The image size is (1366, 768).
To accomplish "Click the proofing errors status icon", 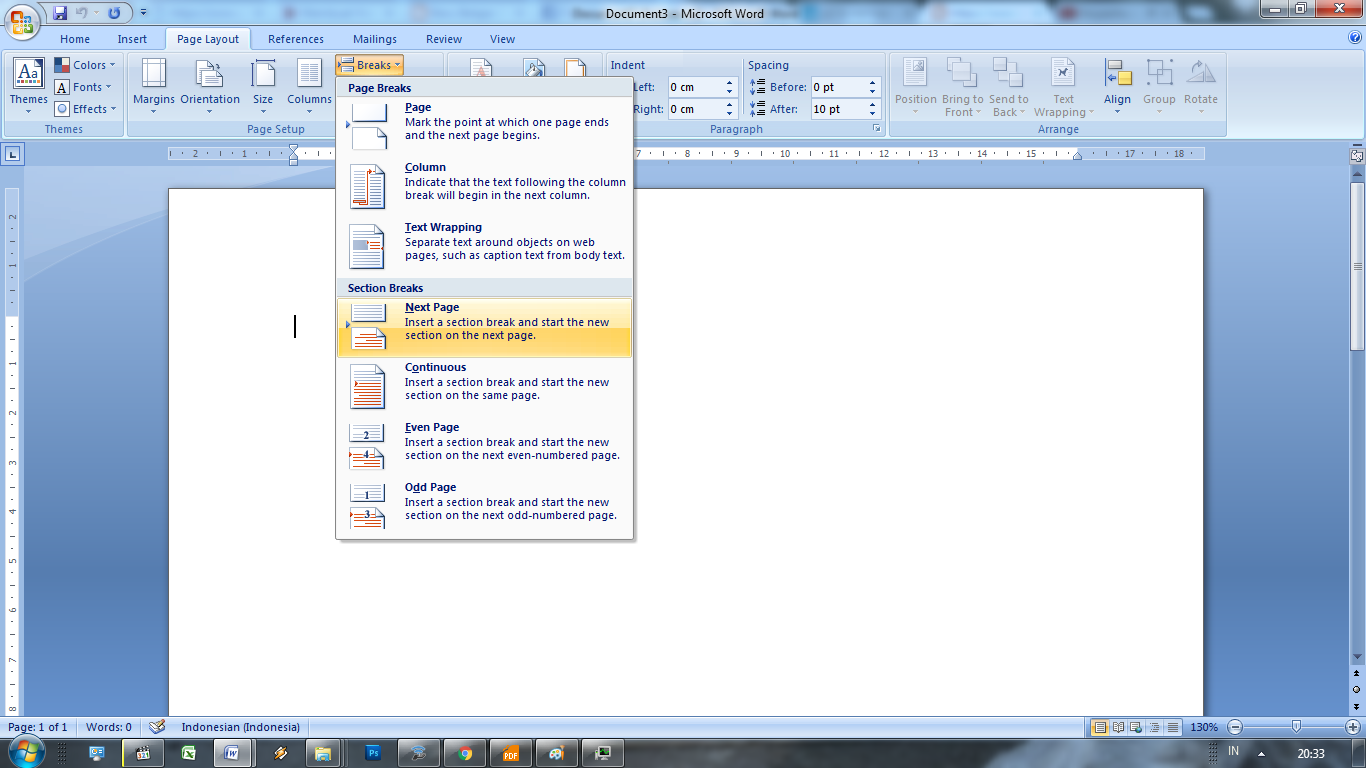I will point(157,727).
